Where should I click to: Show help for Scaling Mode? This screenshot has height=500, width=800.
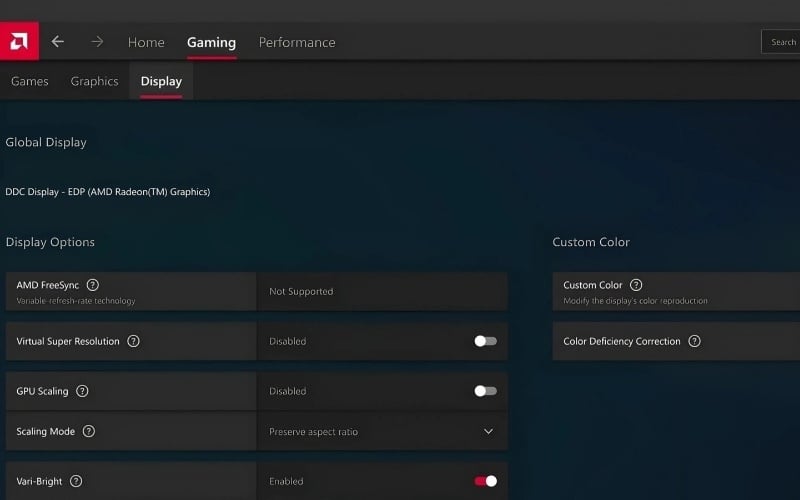coord(89,432)
